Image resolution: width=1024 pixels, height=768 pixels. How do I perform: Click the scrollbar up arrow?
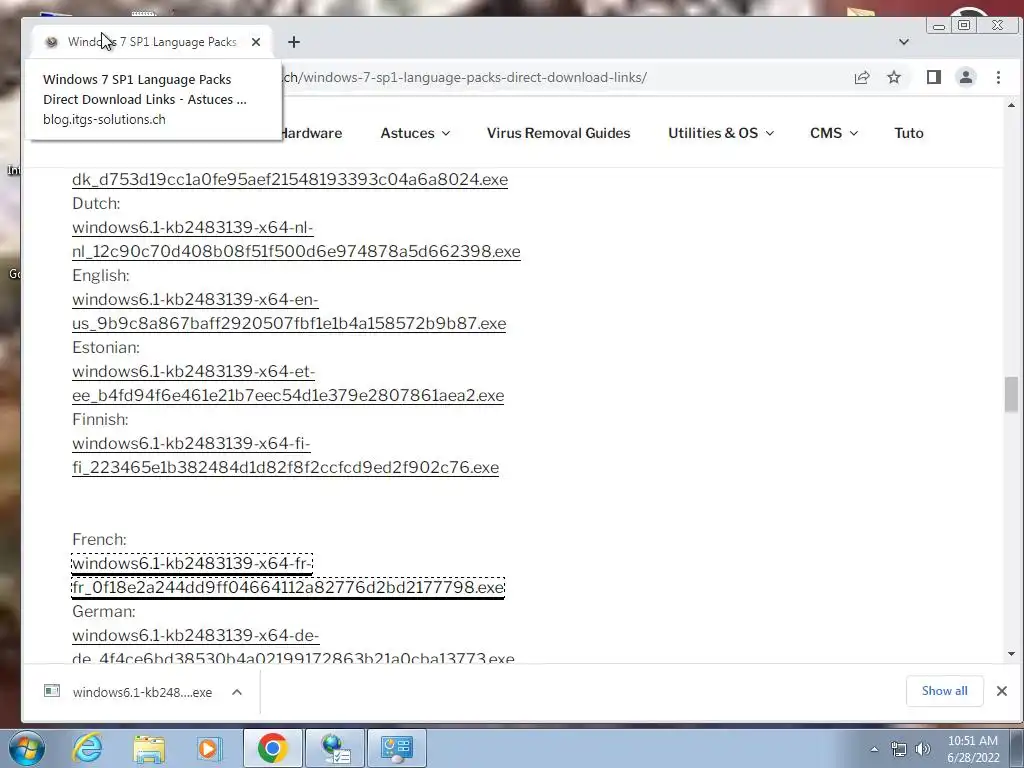point(1011,105)
